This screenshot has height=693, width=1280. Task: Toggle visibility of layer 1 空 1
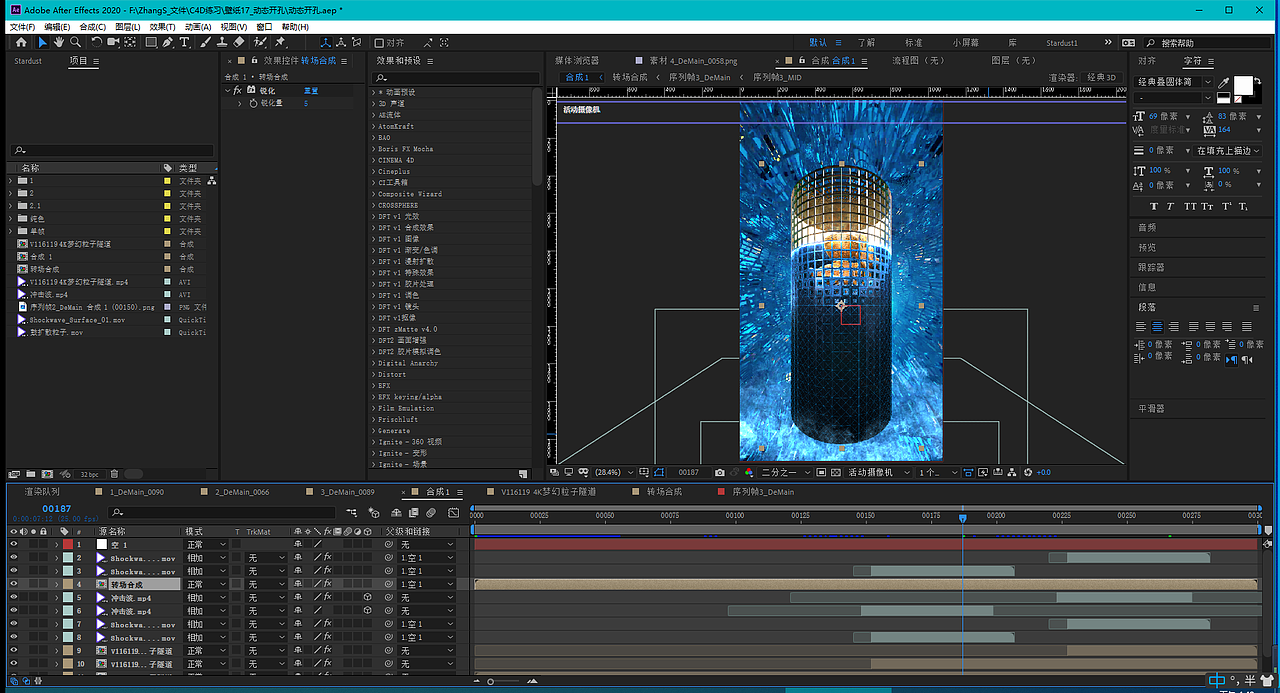[x=14, y=544]
